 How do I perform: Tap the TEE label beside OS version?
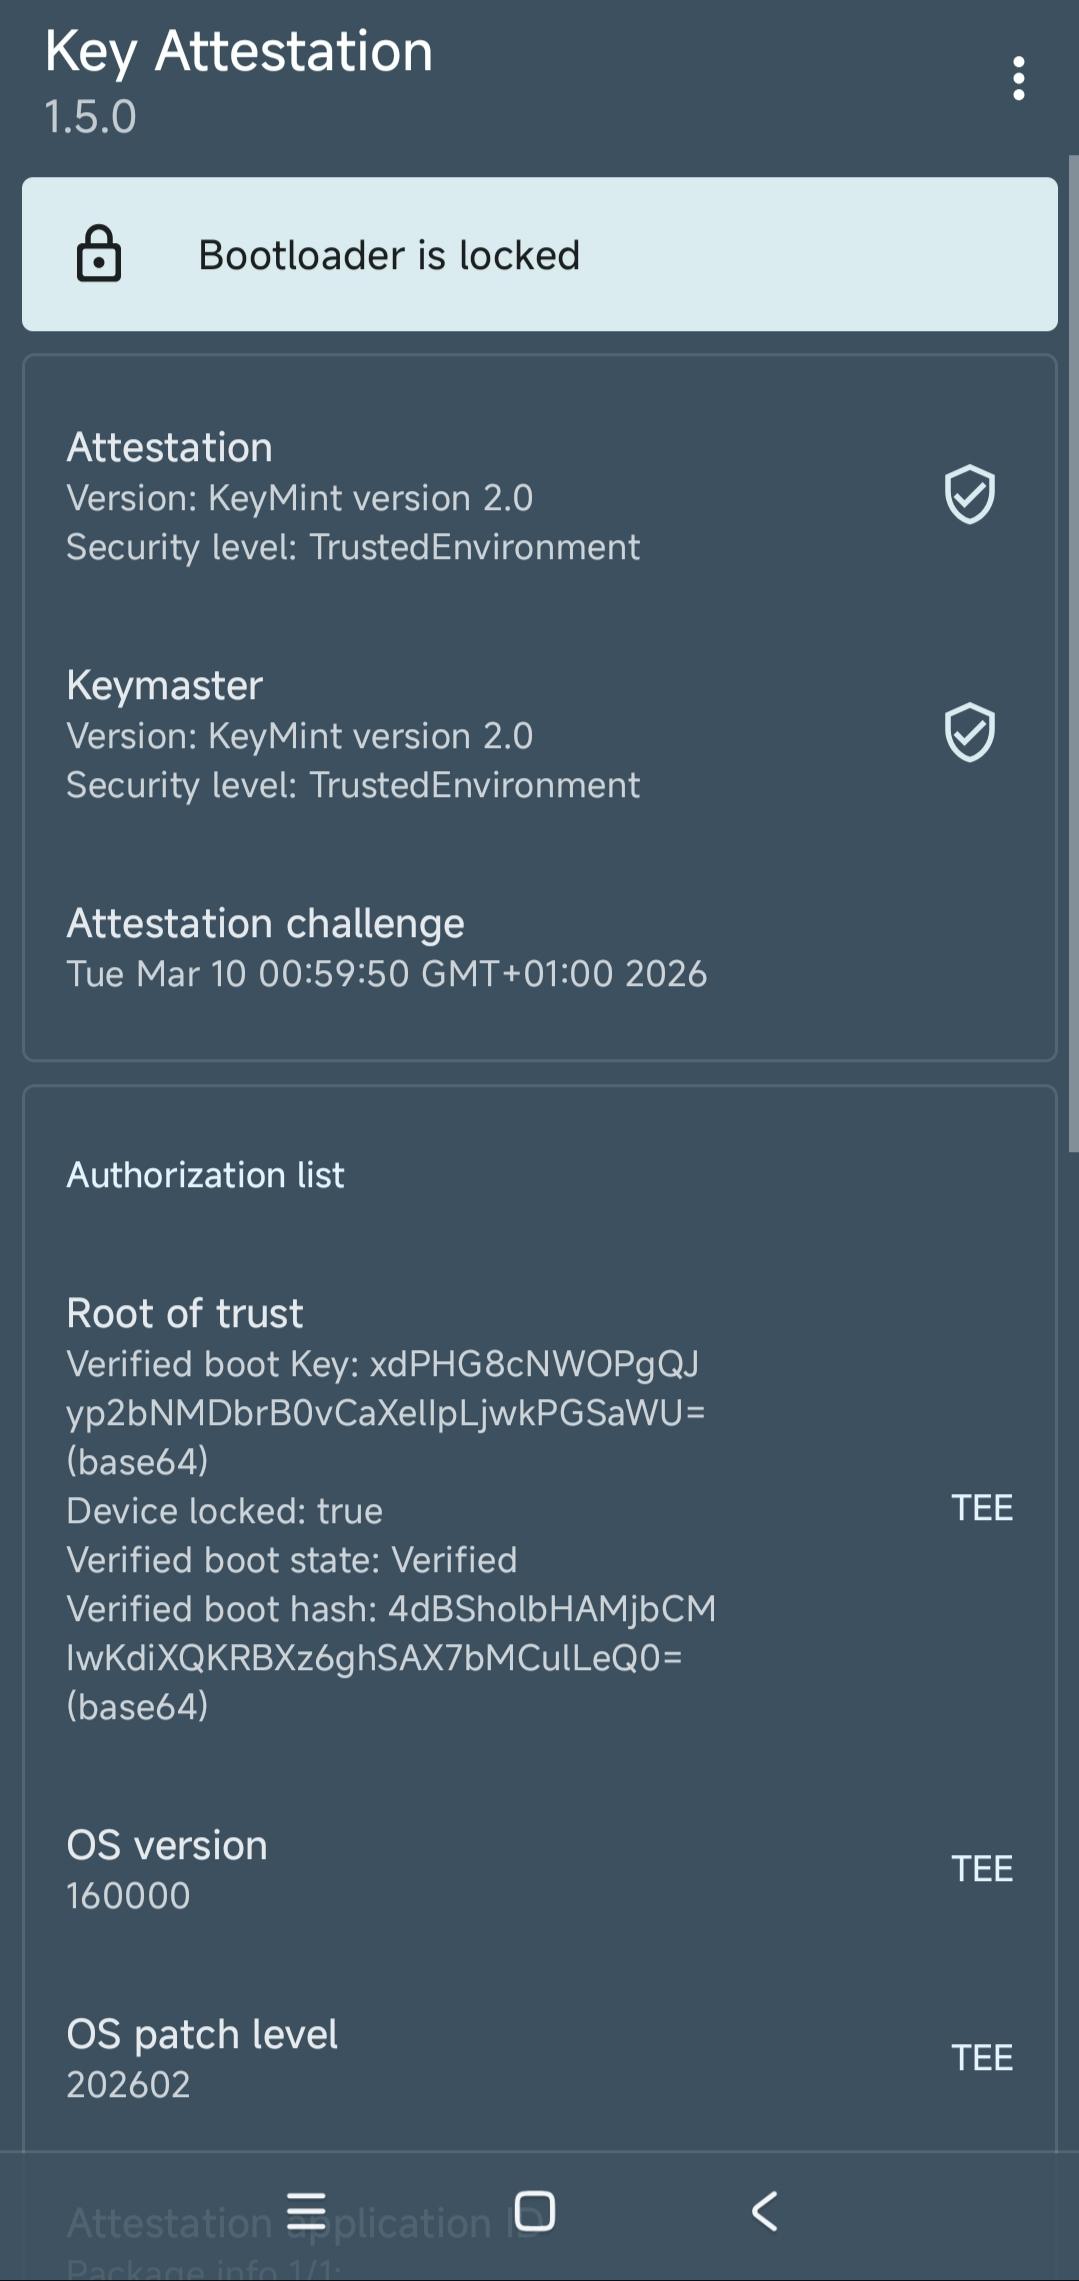(981, 1869)
